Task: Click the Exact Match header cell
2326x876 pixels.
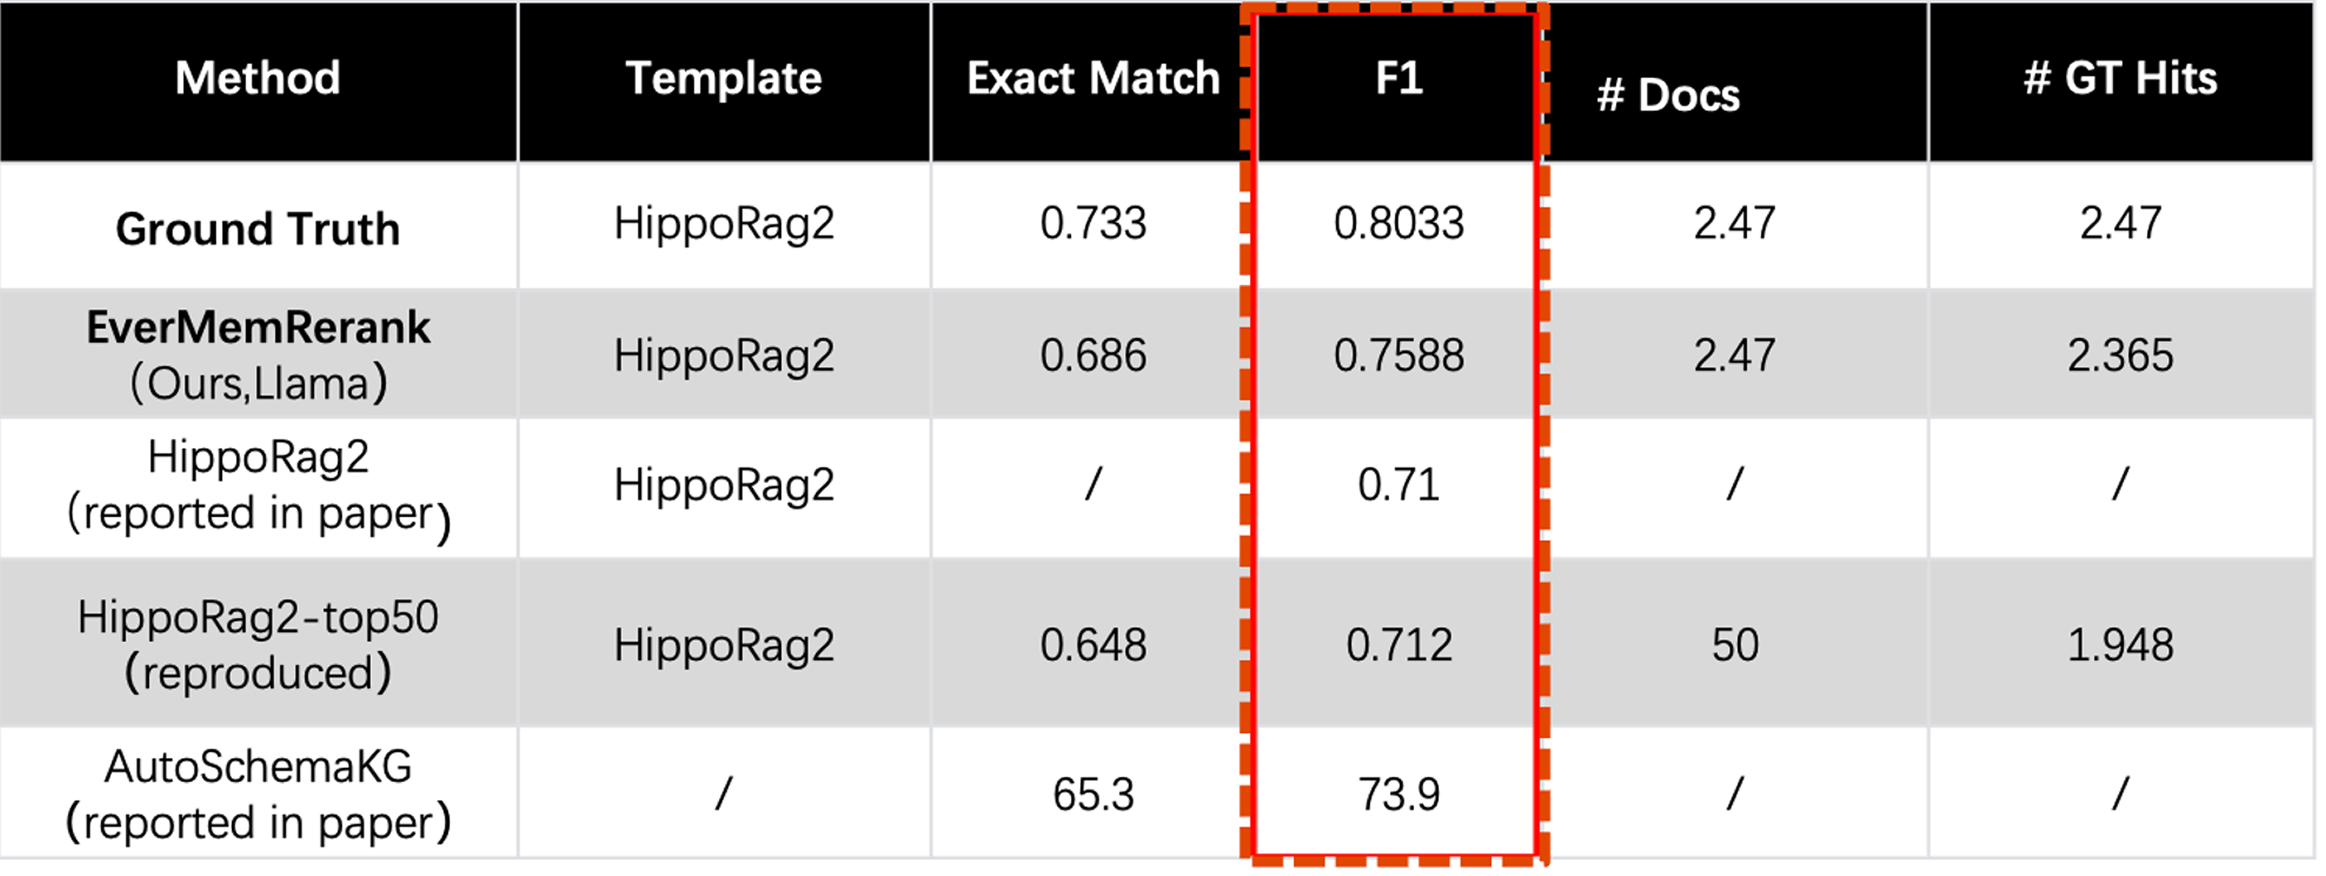Action: click(x=1092, y=79)
